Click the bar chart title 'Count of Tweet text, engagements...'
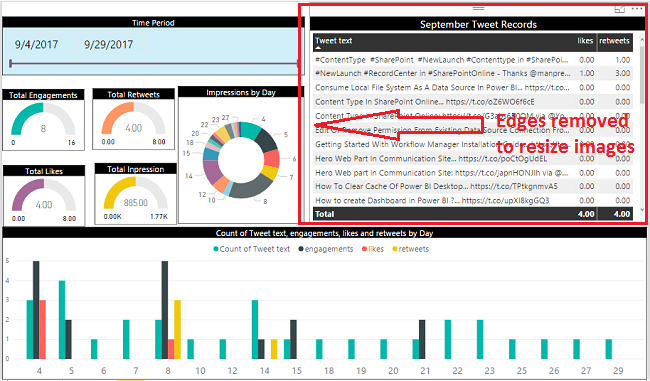 coord(324,233)
